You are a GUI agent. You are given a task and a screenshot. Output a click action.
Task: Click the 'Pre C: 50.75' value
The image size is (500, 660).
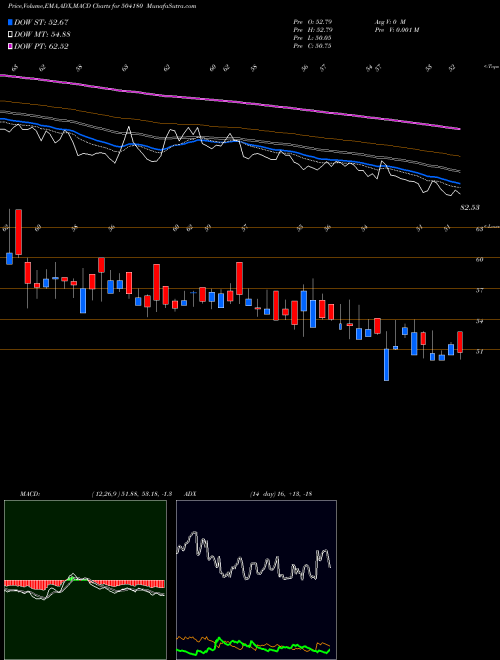coord(313,46)
